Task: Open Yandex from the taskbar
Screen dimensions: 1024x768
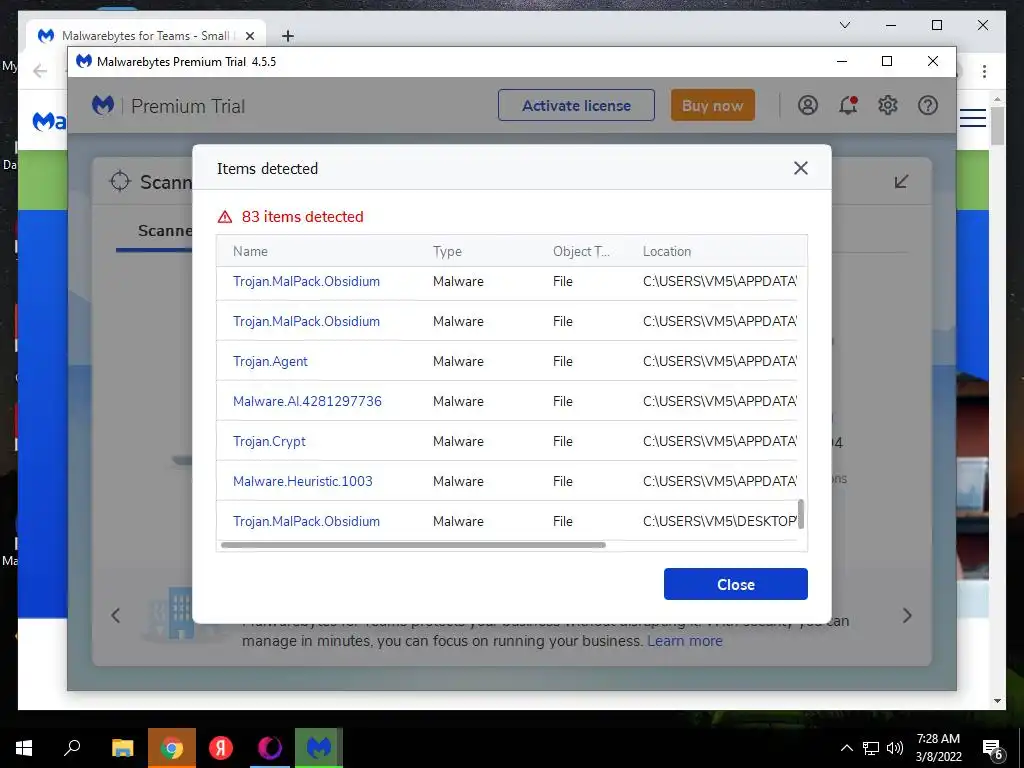Action: (x=221, y=748)
